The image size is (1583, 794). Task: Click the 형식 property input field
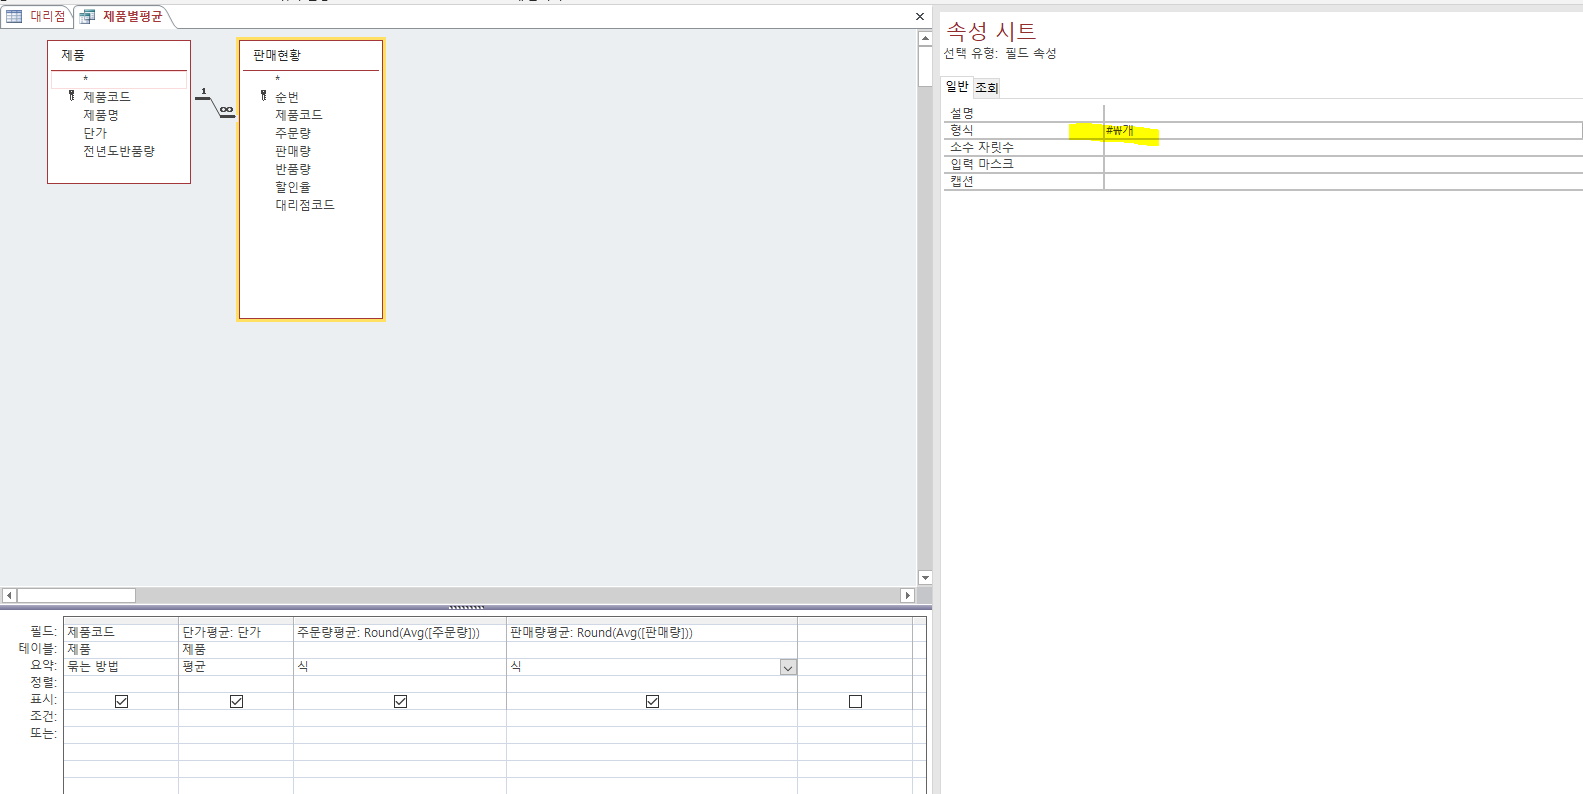1340,130
